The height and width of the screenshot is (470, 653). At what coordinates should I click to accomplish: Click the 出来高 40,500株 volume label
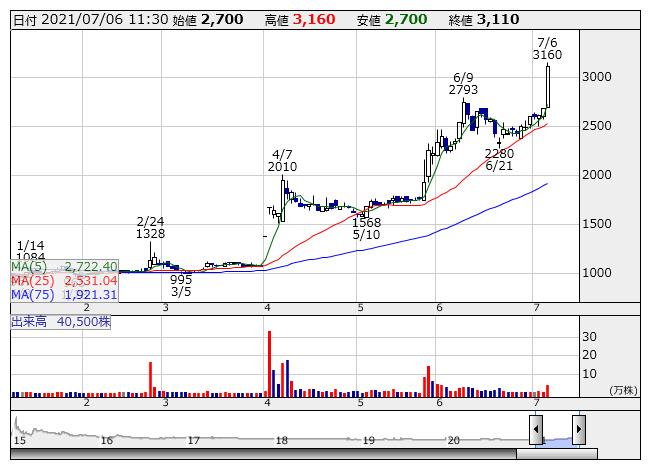[61, 322]
